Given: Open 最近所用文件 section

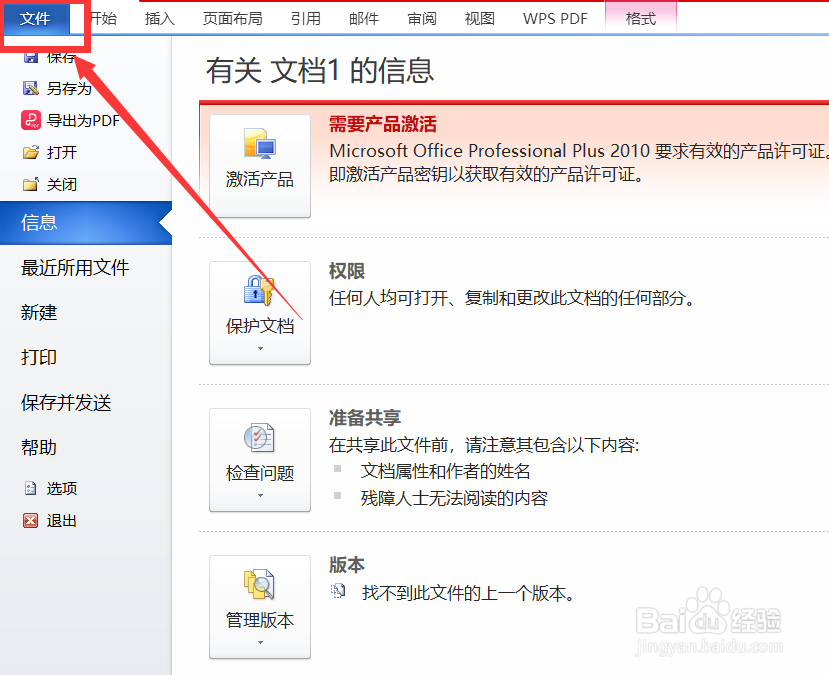Looking at the screenshot, I should (x=75, y=267).
